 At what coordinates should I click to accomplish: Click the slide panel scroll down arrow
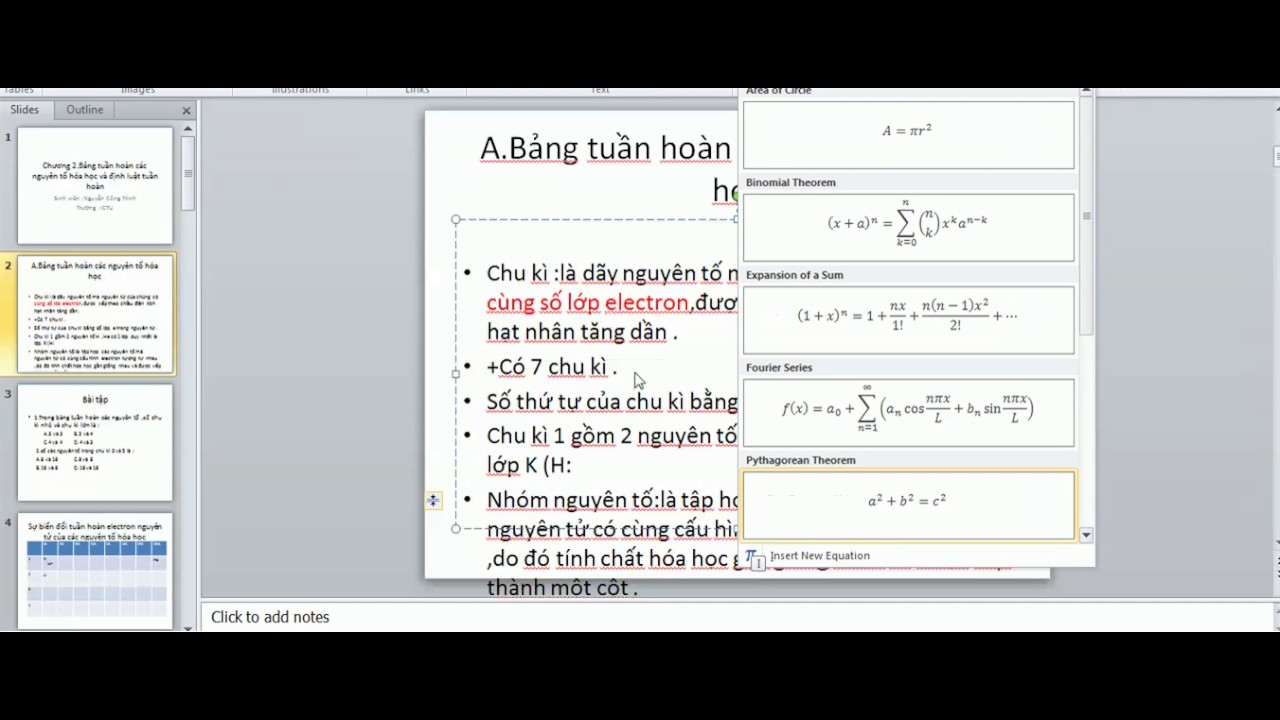pyautogui.click(x=187, y=627)
